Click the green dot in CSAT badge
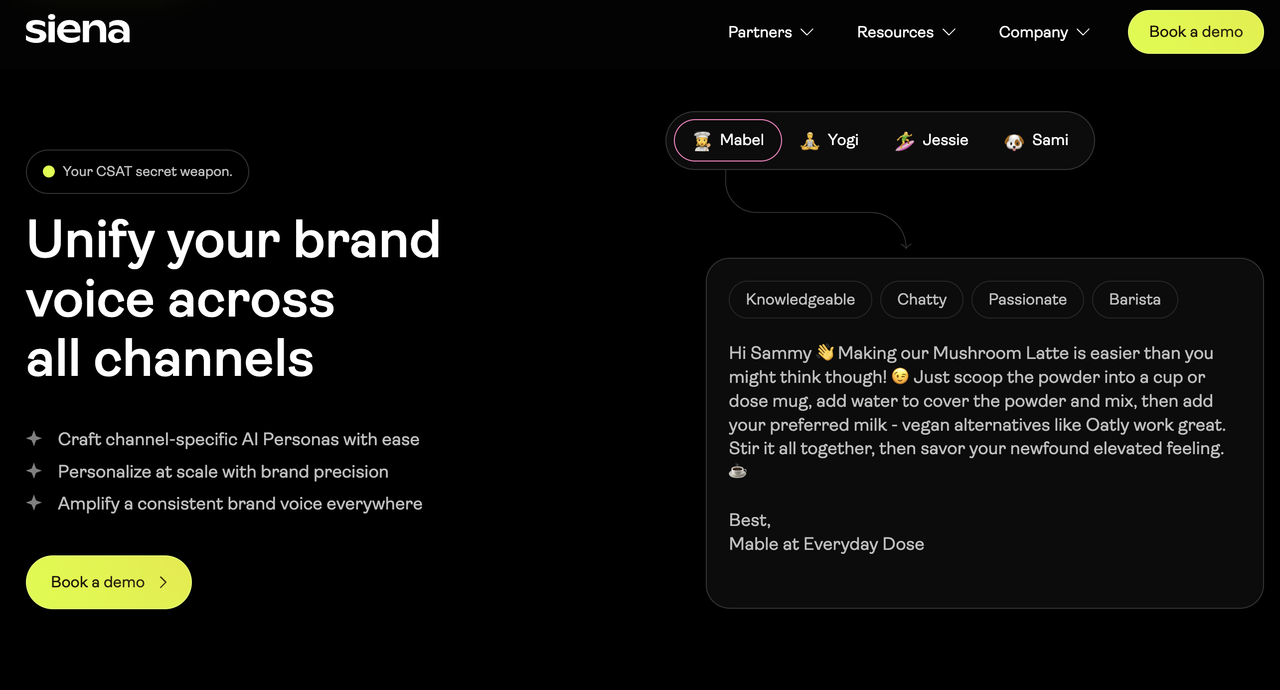The width and height of the screenshot is (1280, 690). point(48,172)
